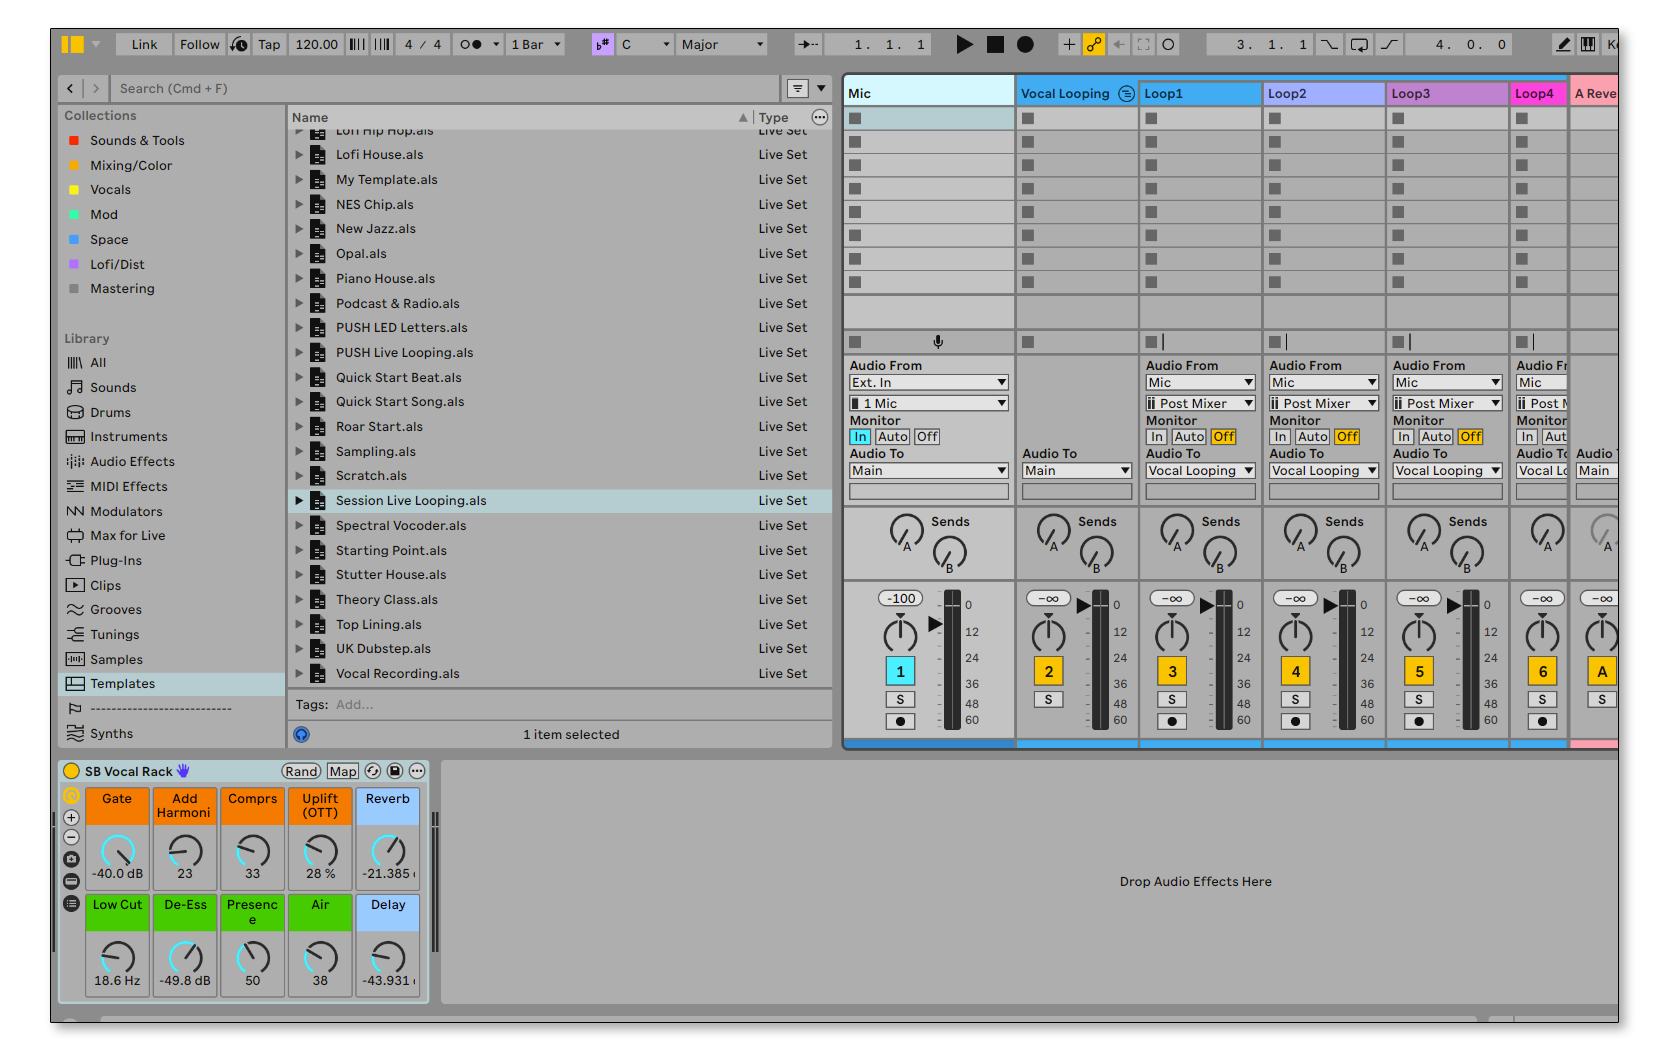This screenshot has width=1669, height=1051.
Task: Open the Drums category in the Library
Action: [x=110, y=412]
